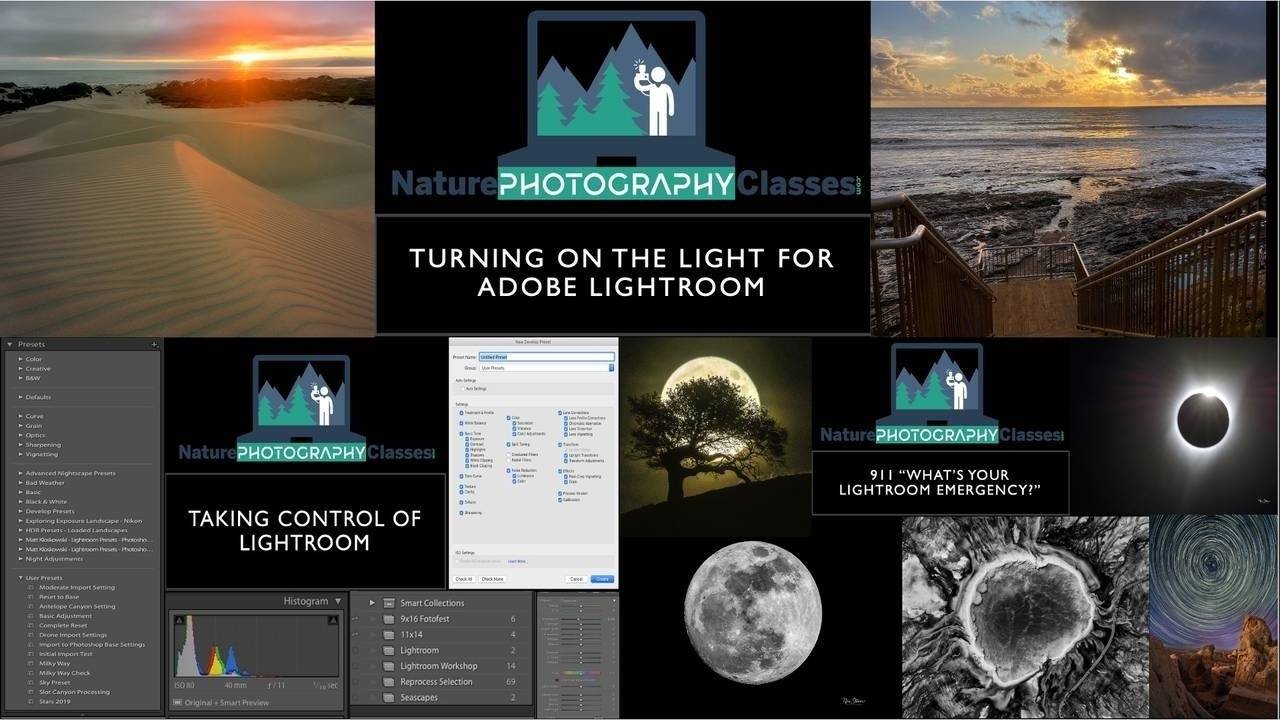Click the preset icon beside Drone Import Settings
Screen dimensions: 1280x720
point(31,635)
